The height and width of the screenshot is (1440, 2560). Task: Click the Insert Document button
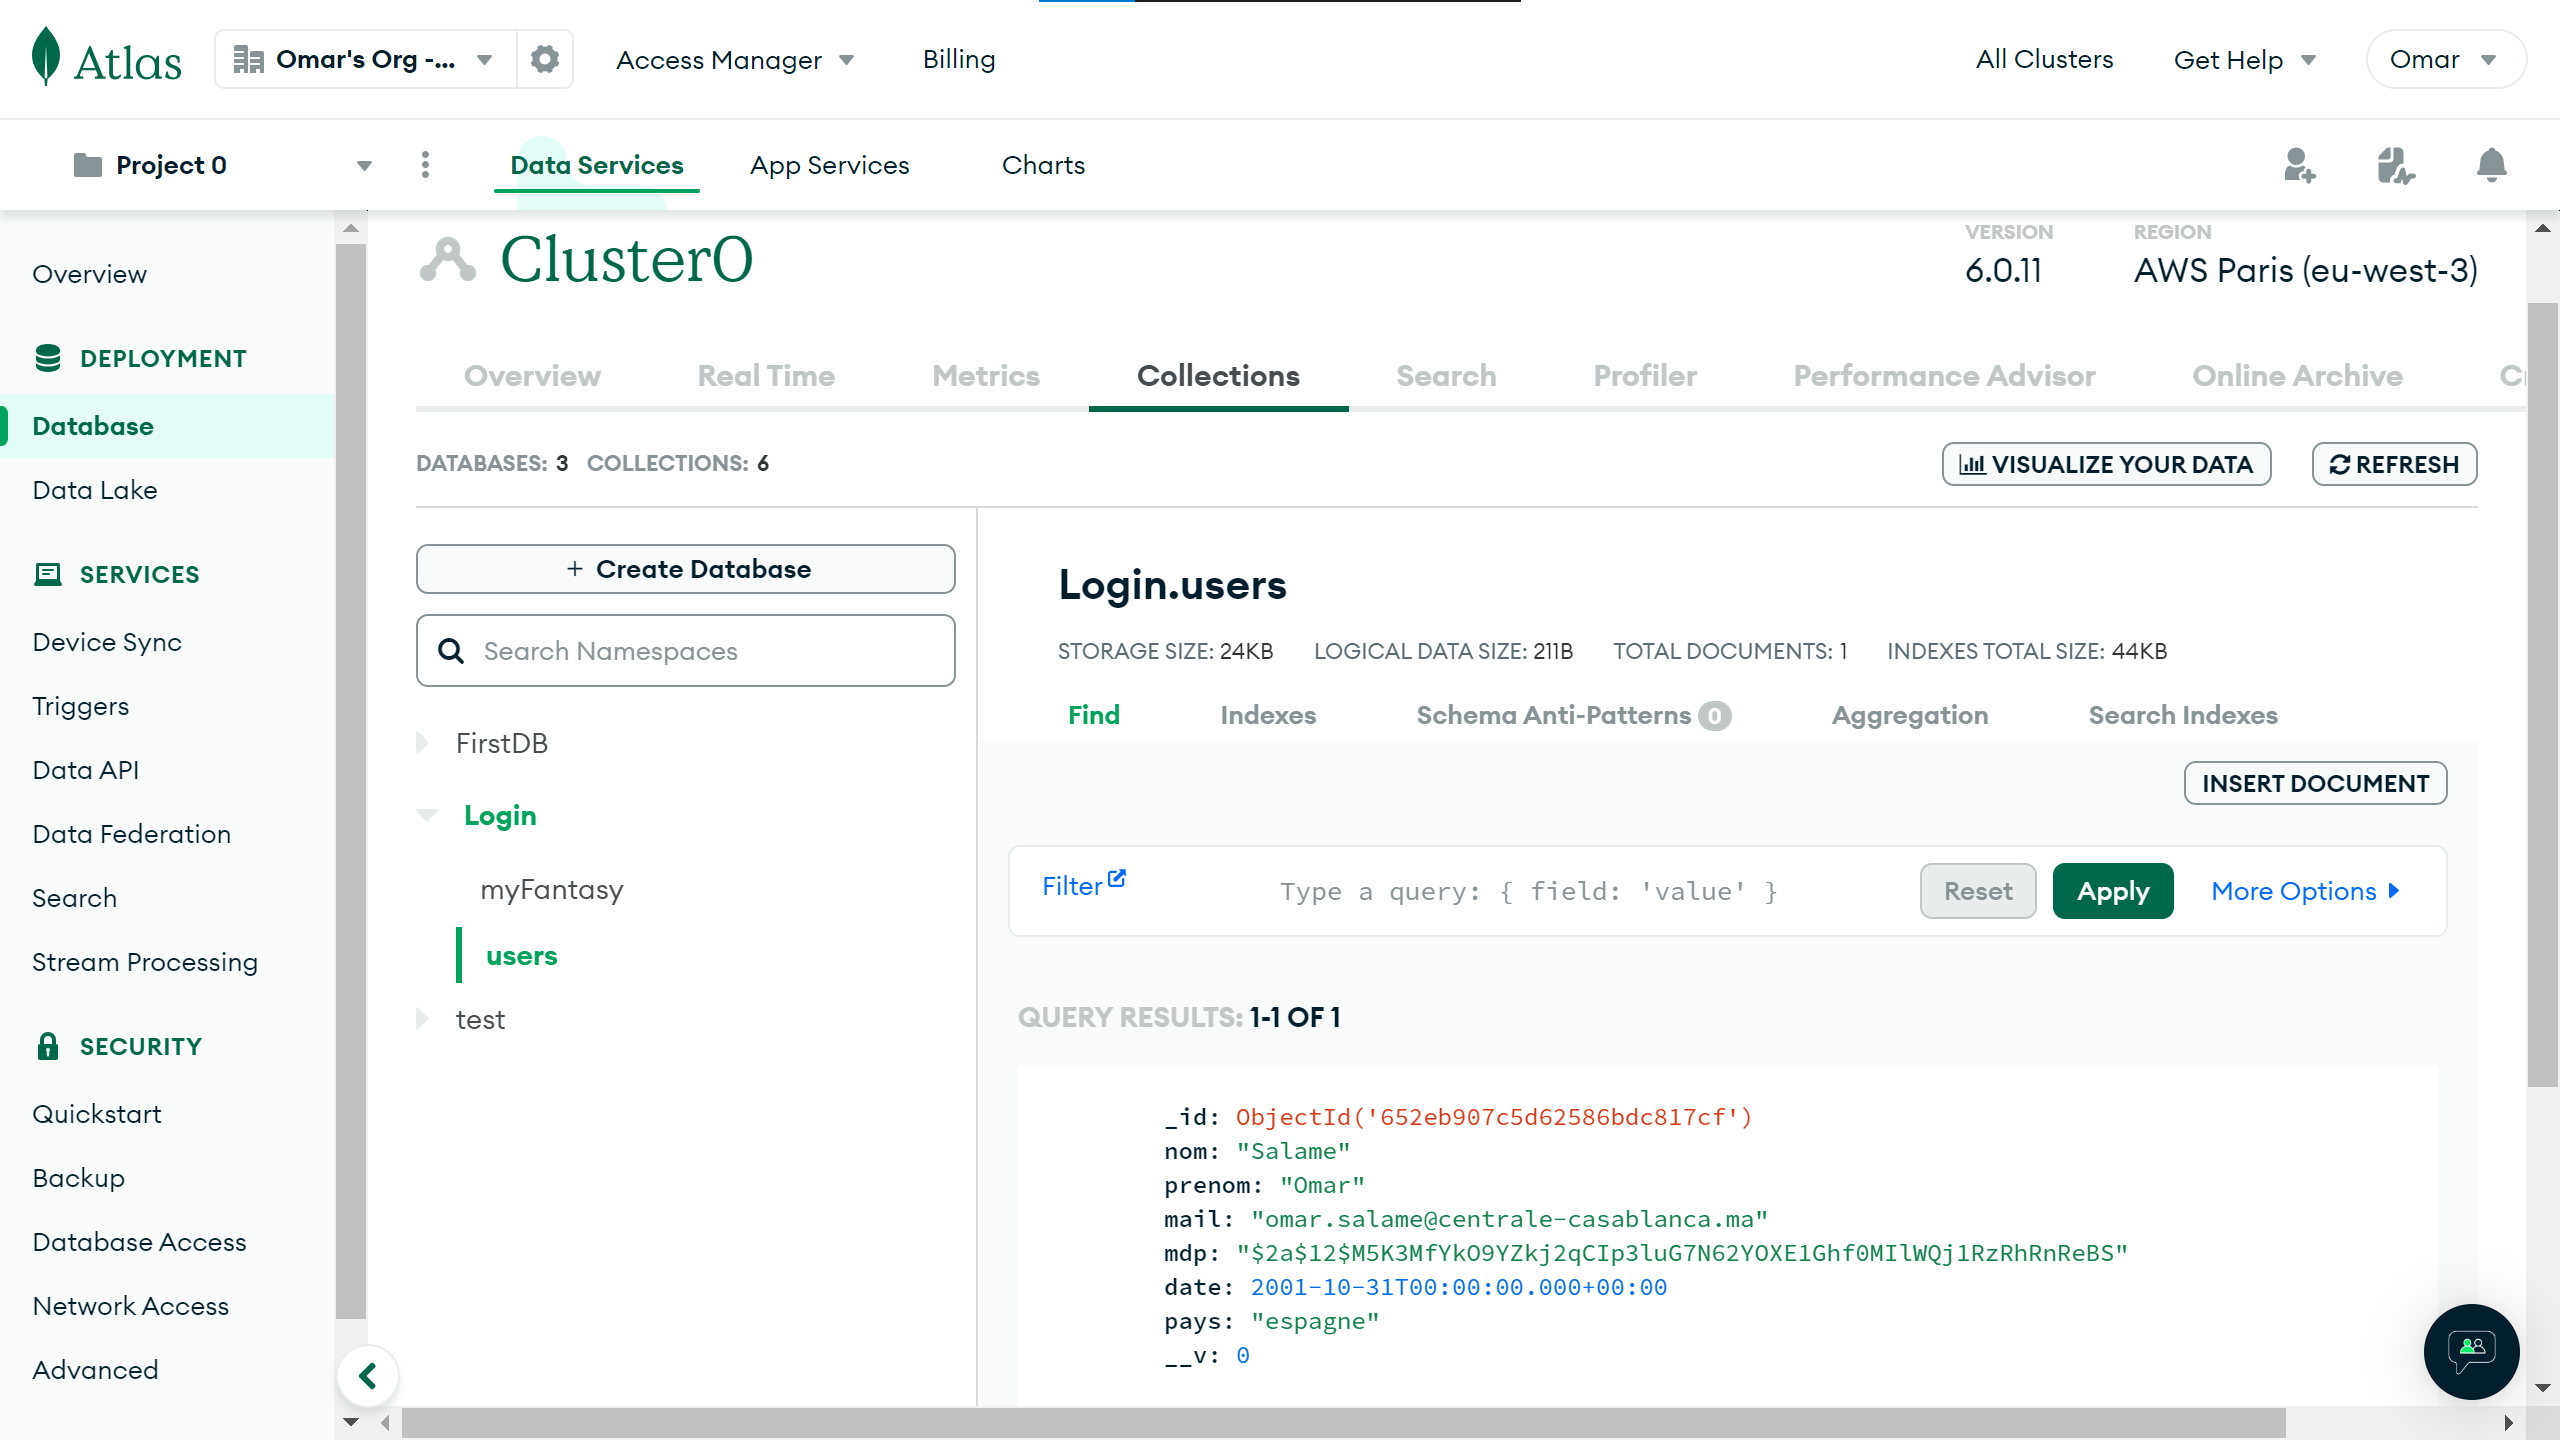coord(2315,783)
